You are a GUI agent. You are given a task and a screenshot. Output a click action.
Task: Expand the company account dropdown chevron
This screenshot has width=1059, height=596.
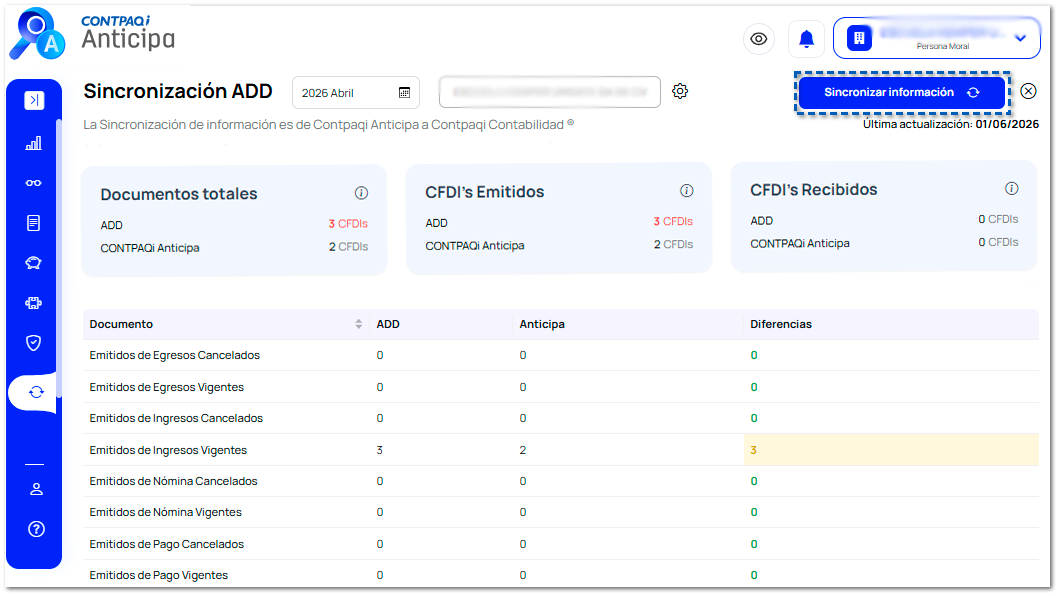[x=1021, y=39]
